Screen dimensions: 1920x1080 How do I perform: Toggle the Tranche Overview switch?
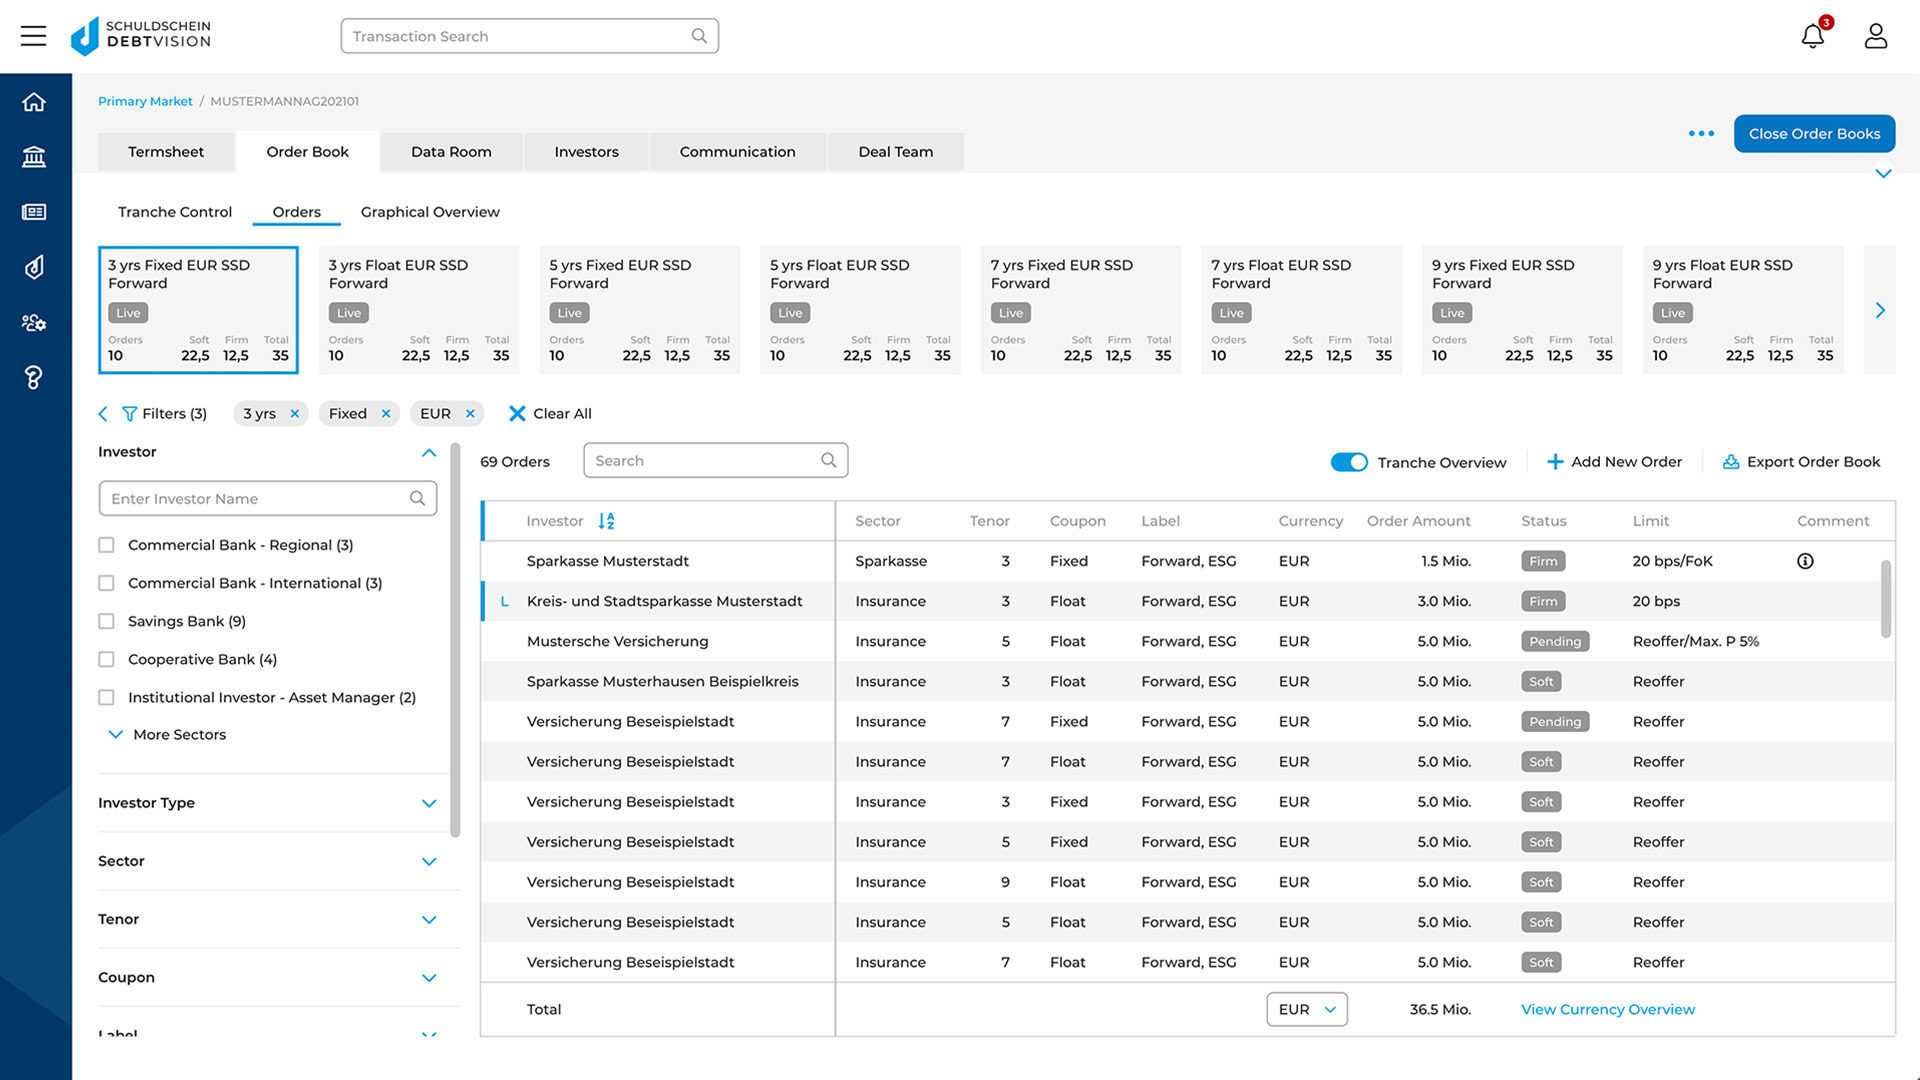[1348, 462]
